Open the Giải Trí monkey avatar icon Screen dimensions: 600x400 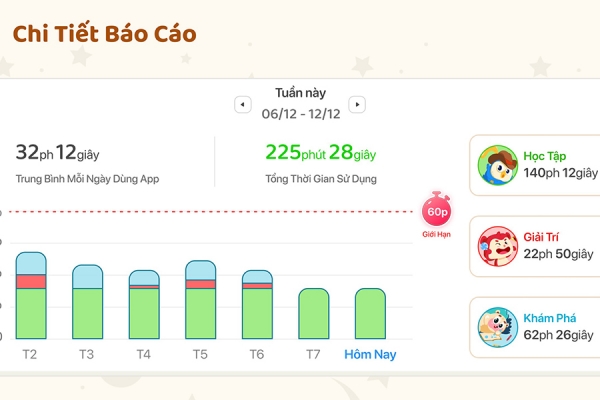tap(497, 246)
